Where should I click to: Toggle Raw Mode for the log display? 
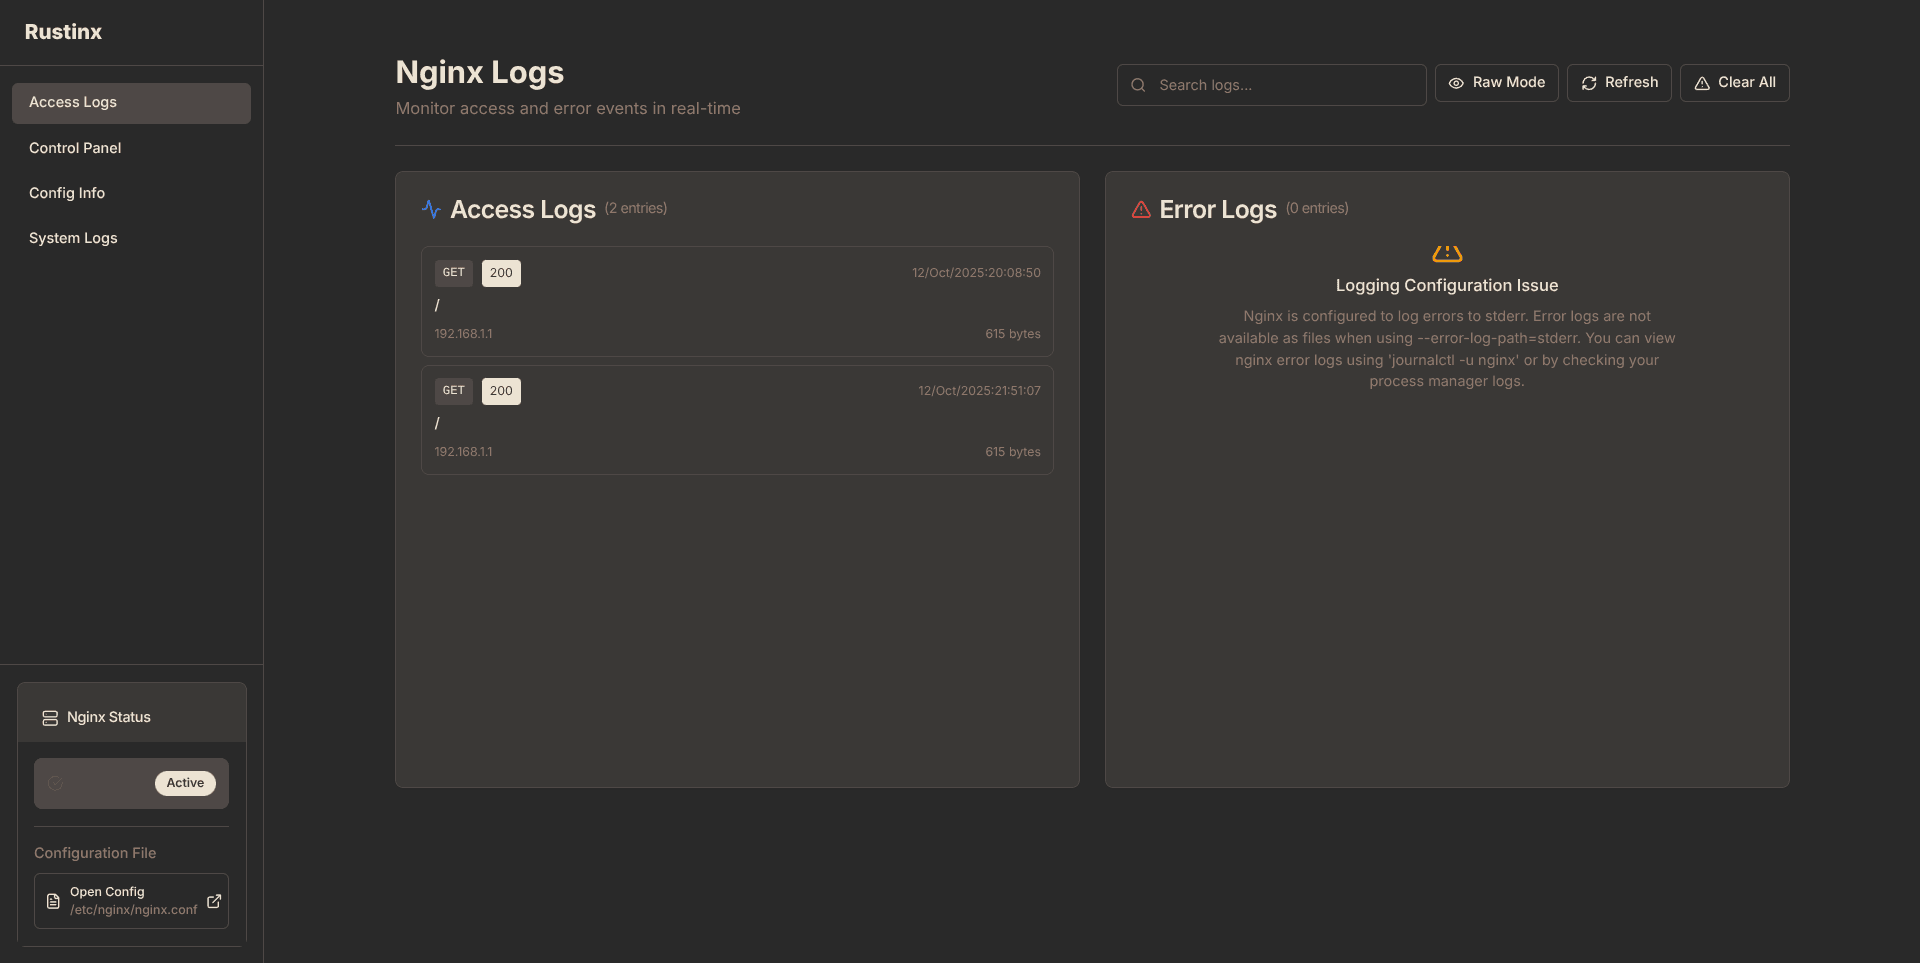click(x=1496, y=82)
